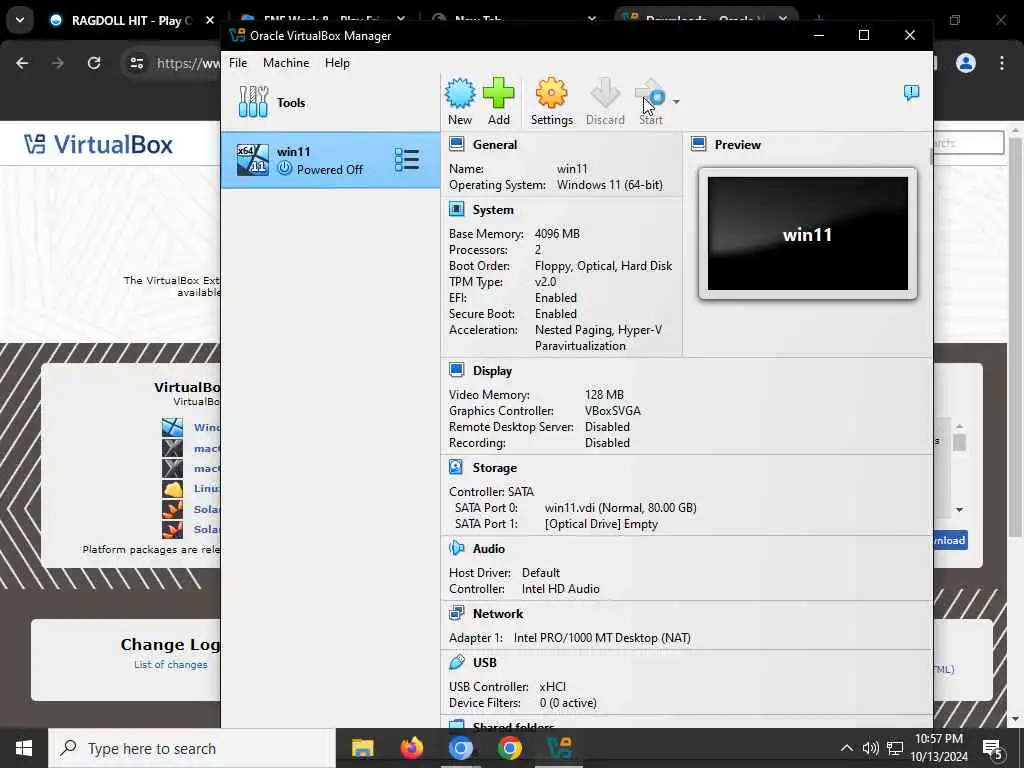Click the taskbar search box

tap(192, 748)
